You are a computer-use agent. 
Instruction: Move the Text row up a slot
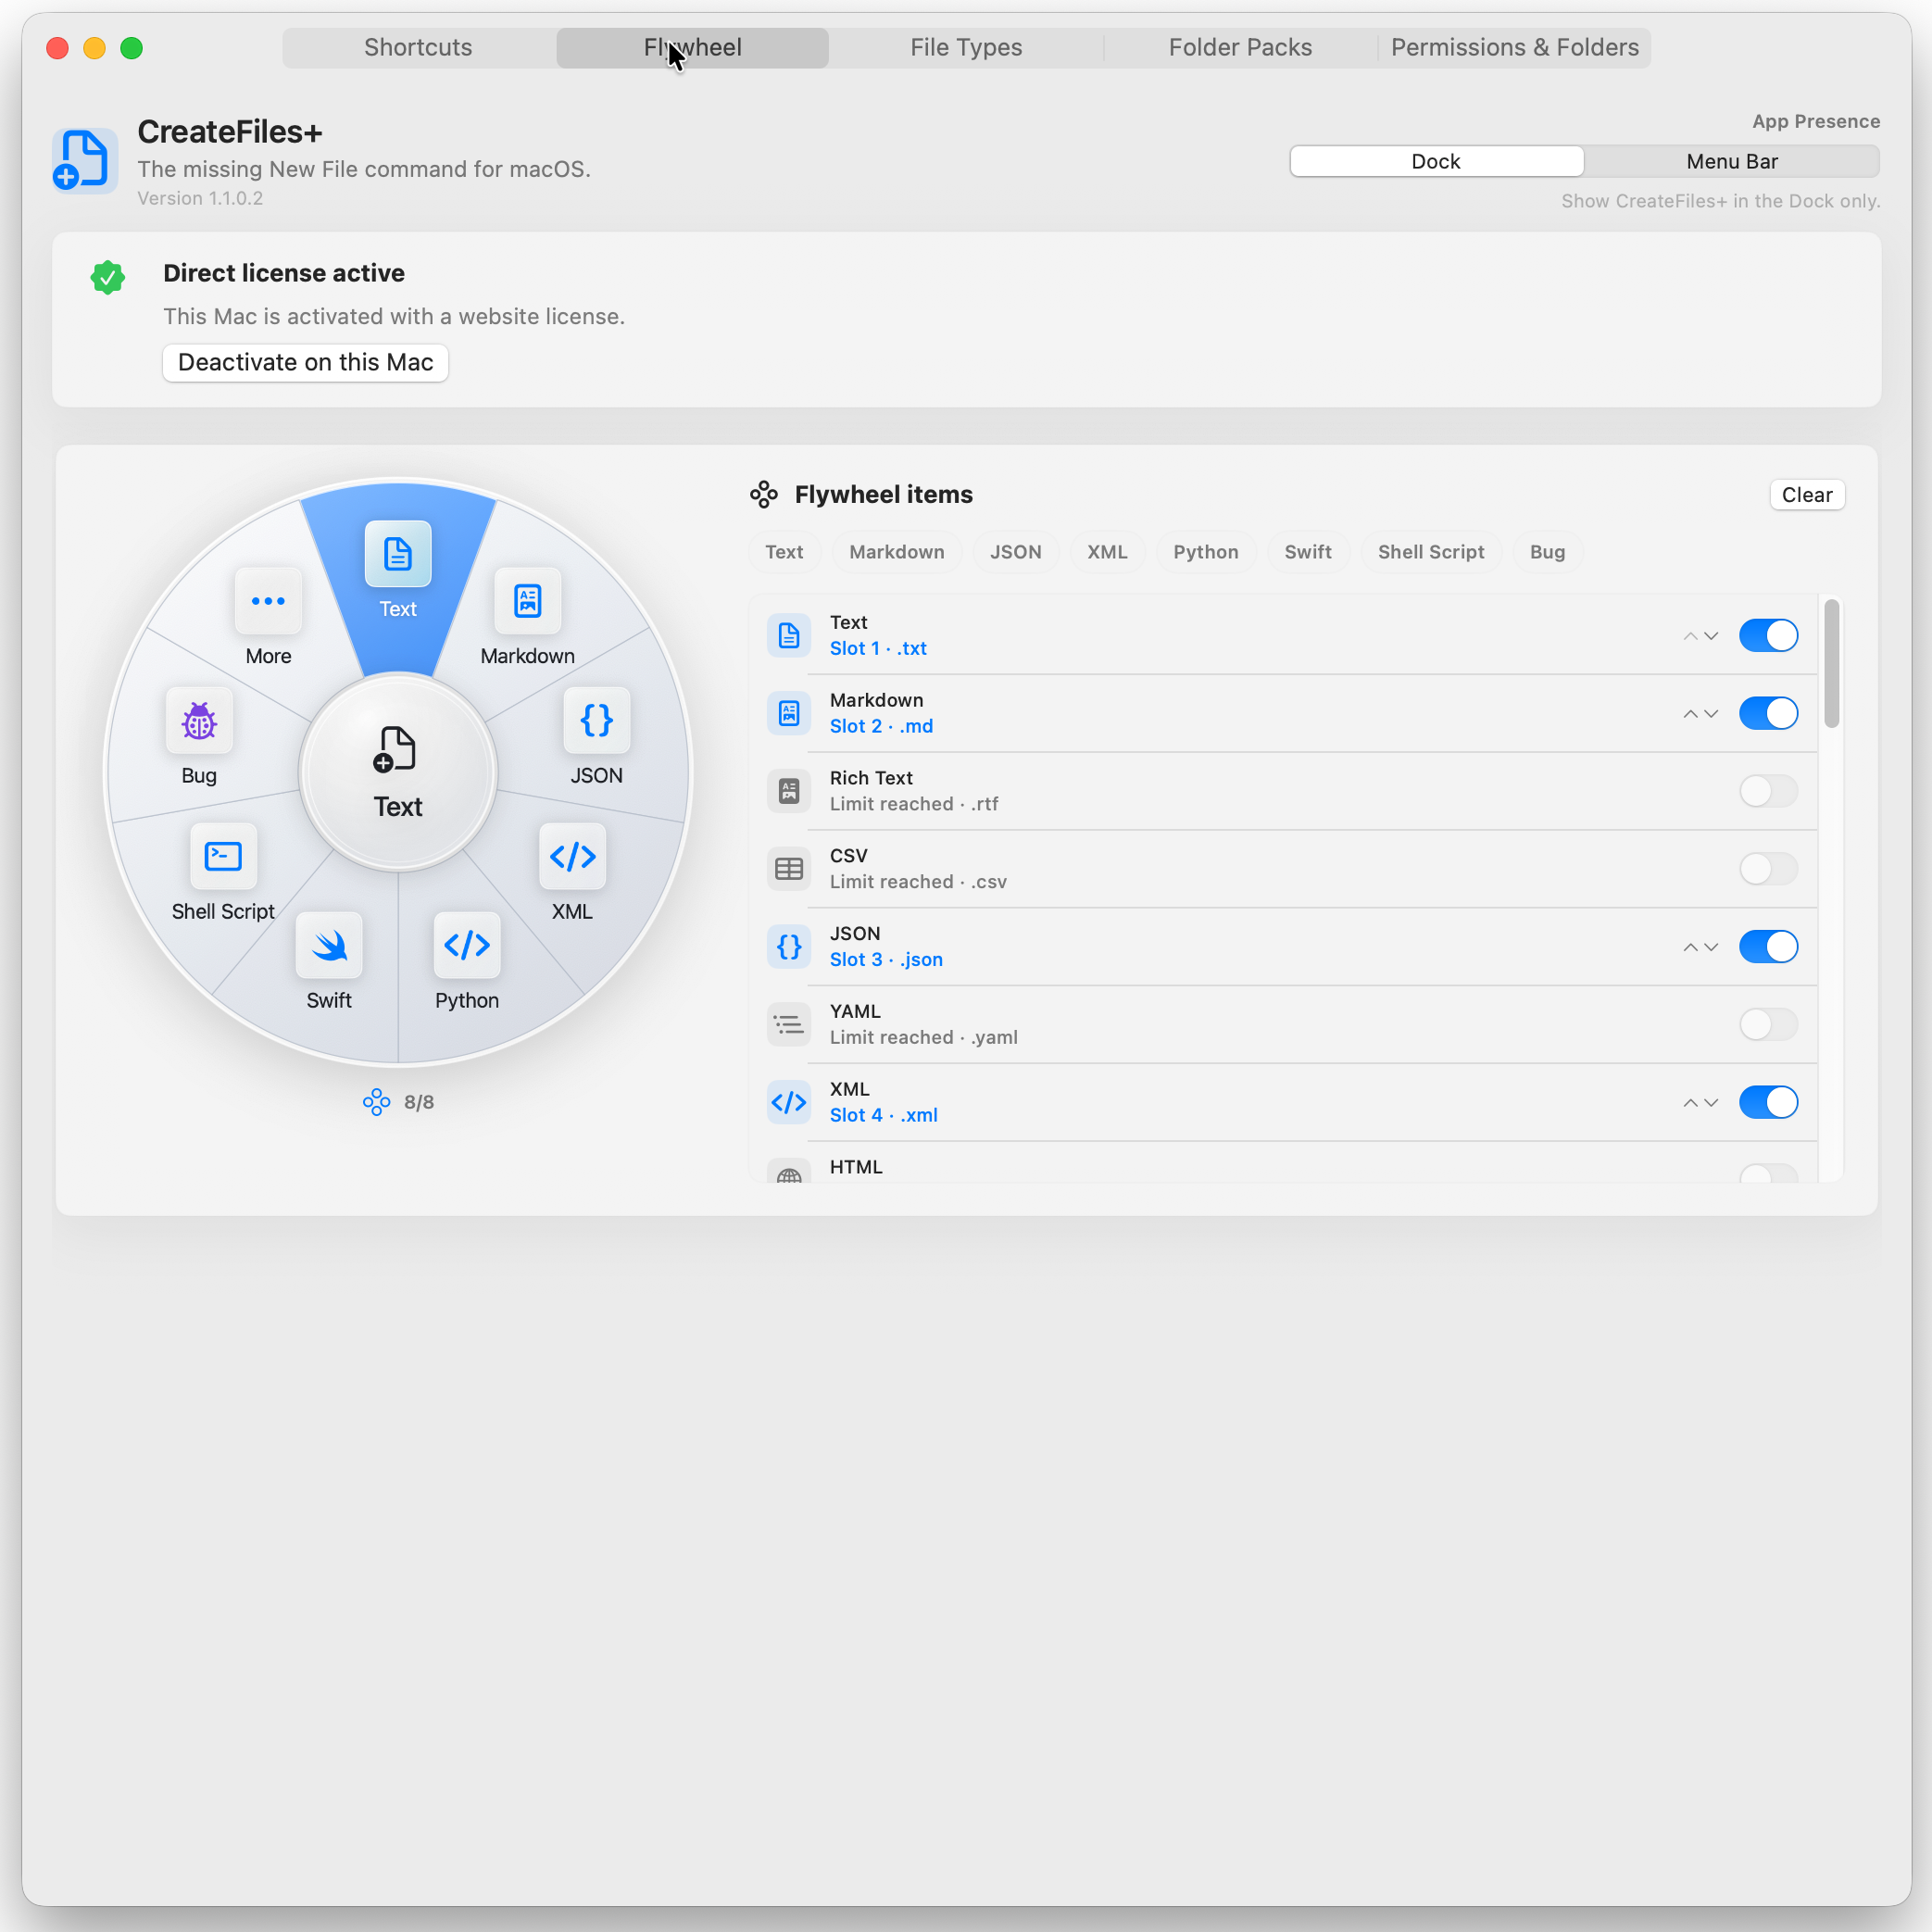[1690, 636]
